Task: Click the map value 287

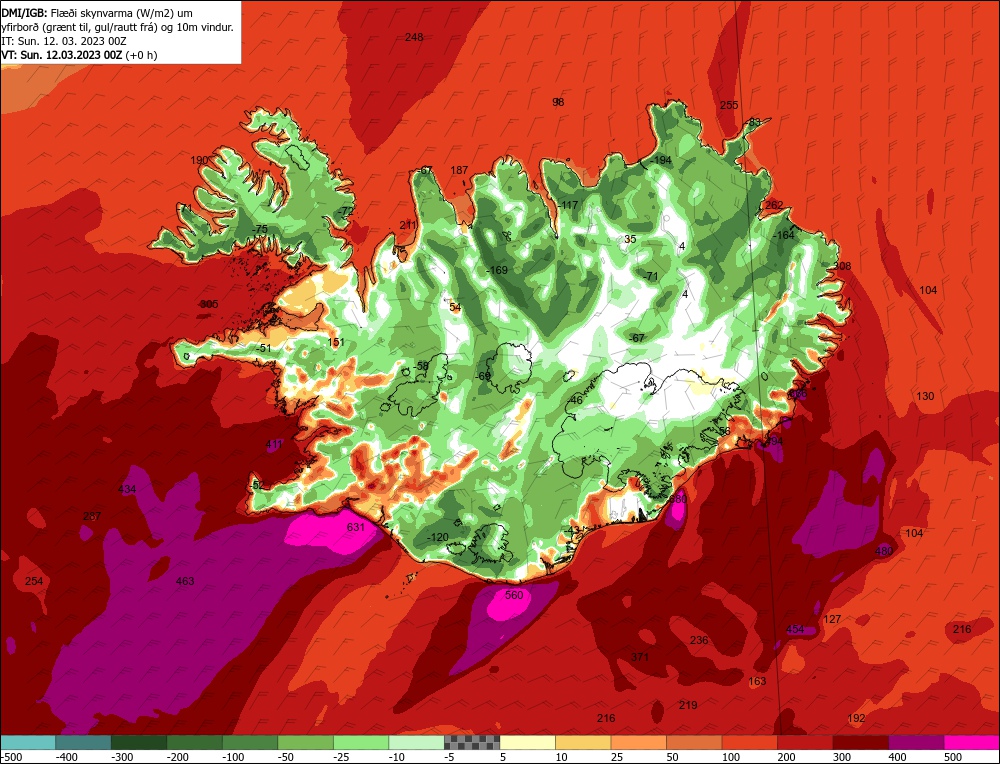Action: 92,516
